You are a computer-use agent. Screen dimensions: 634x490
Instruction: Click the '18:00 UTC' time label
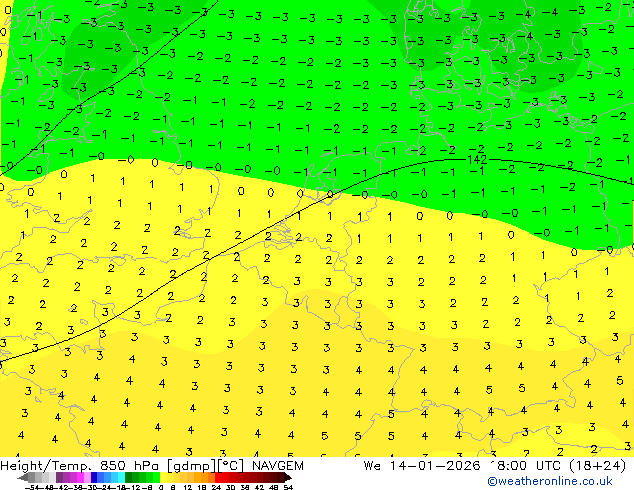pyautogui.click(x=525, y=466)
